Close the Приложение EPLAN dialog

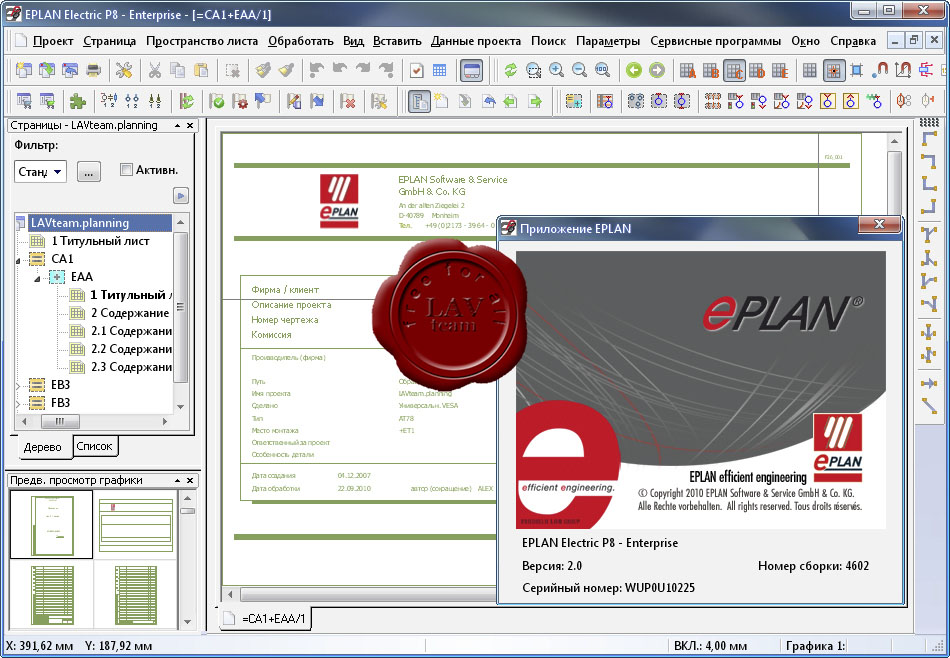pos(879,224)
